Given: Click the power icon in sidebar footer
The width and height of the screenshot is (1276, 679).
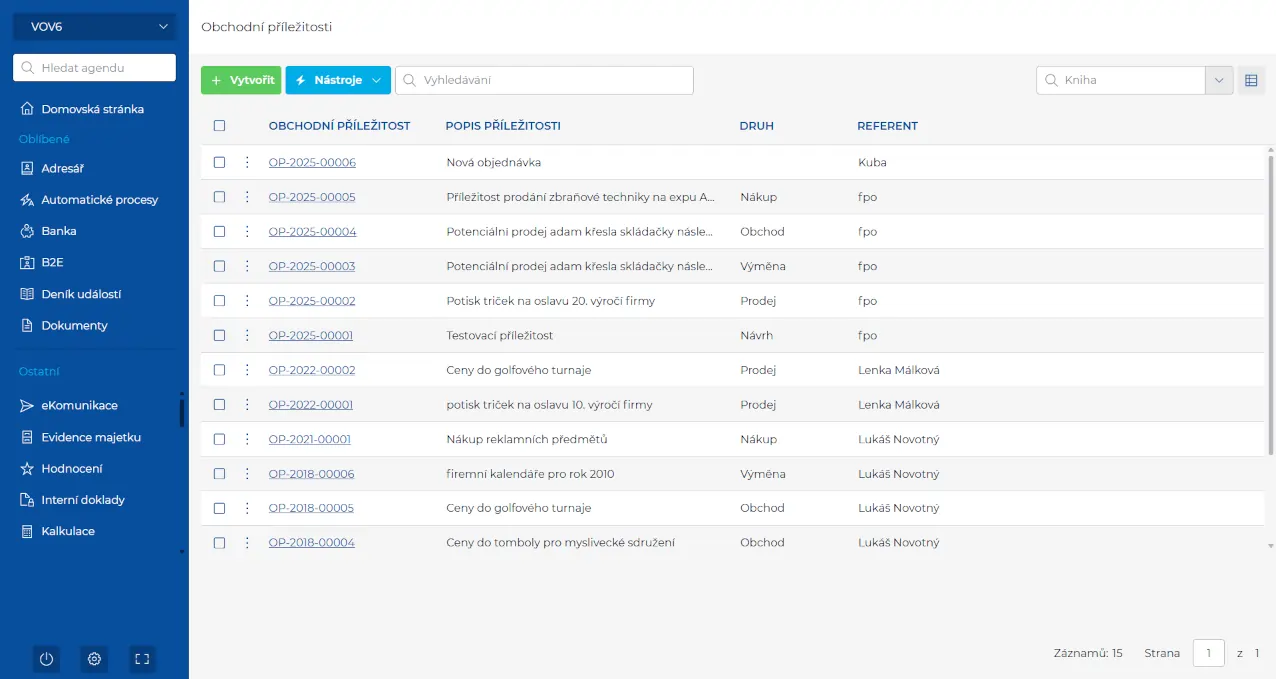Looking at the screenshot, I should pyautogui.click(x=46, y=659).
